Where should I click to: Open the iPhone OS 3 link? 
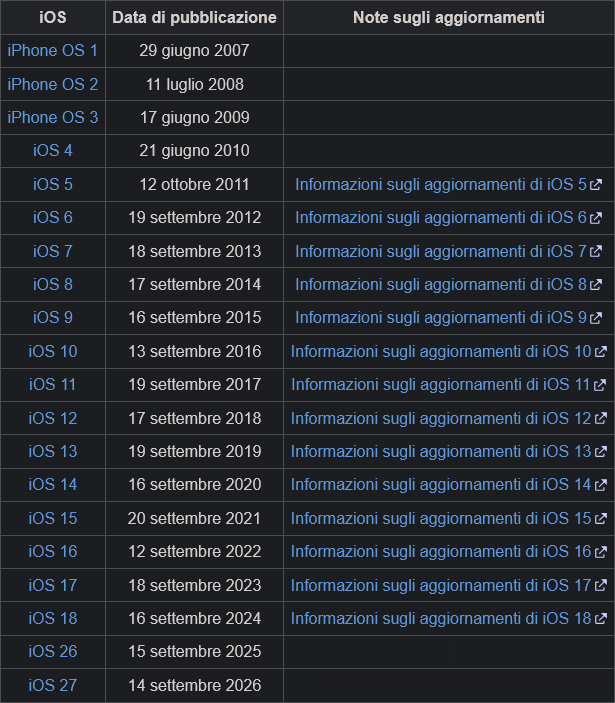click(52, 117)
